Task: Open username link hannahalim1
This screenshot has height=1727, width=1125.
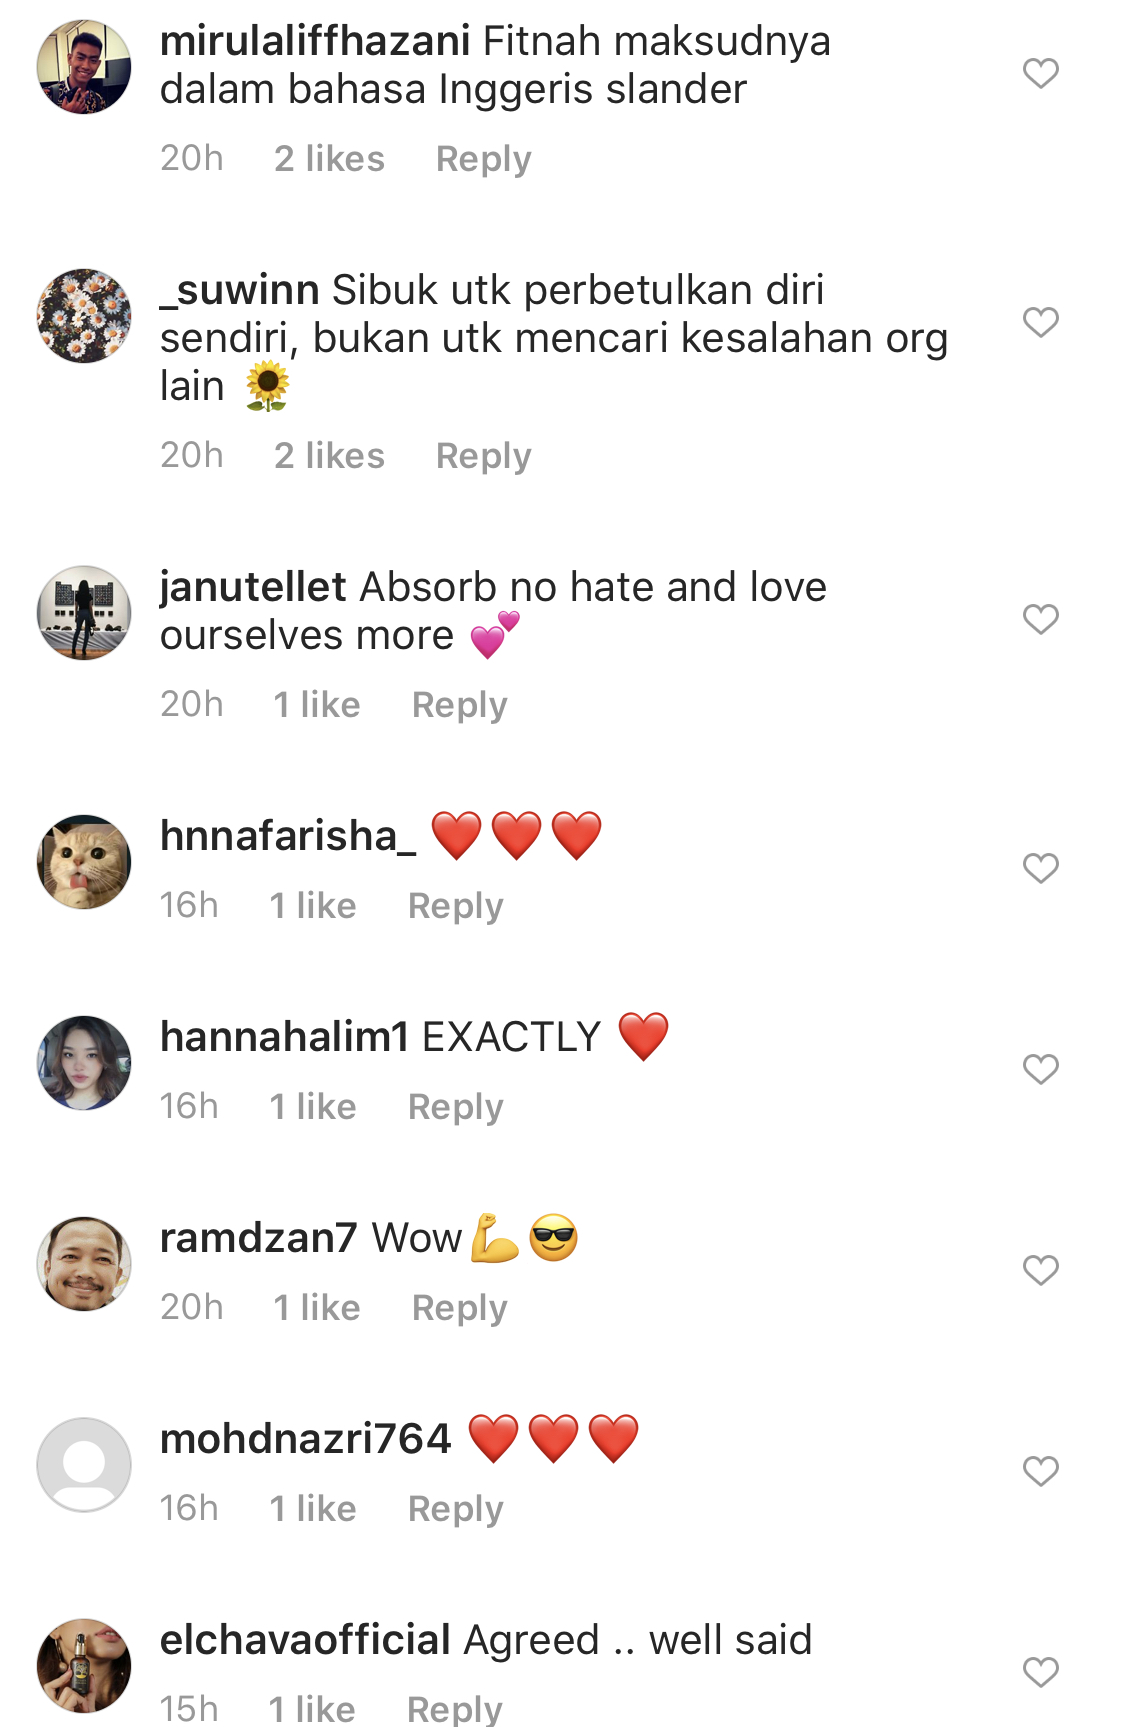Action: coord(284,1037)
